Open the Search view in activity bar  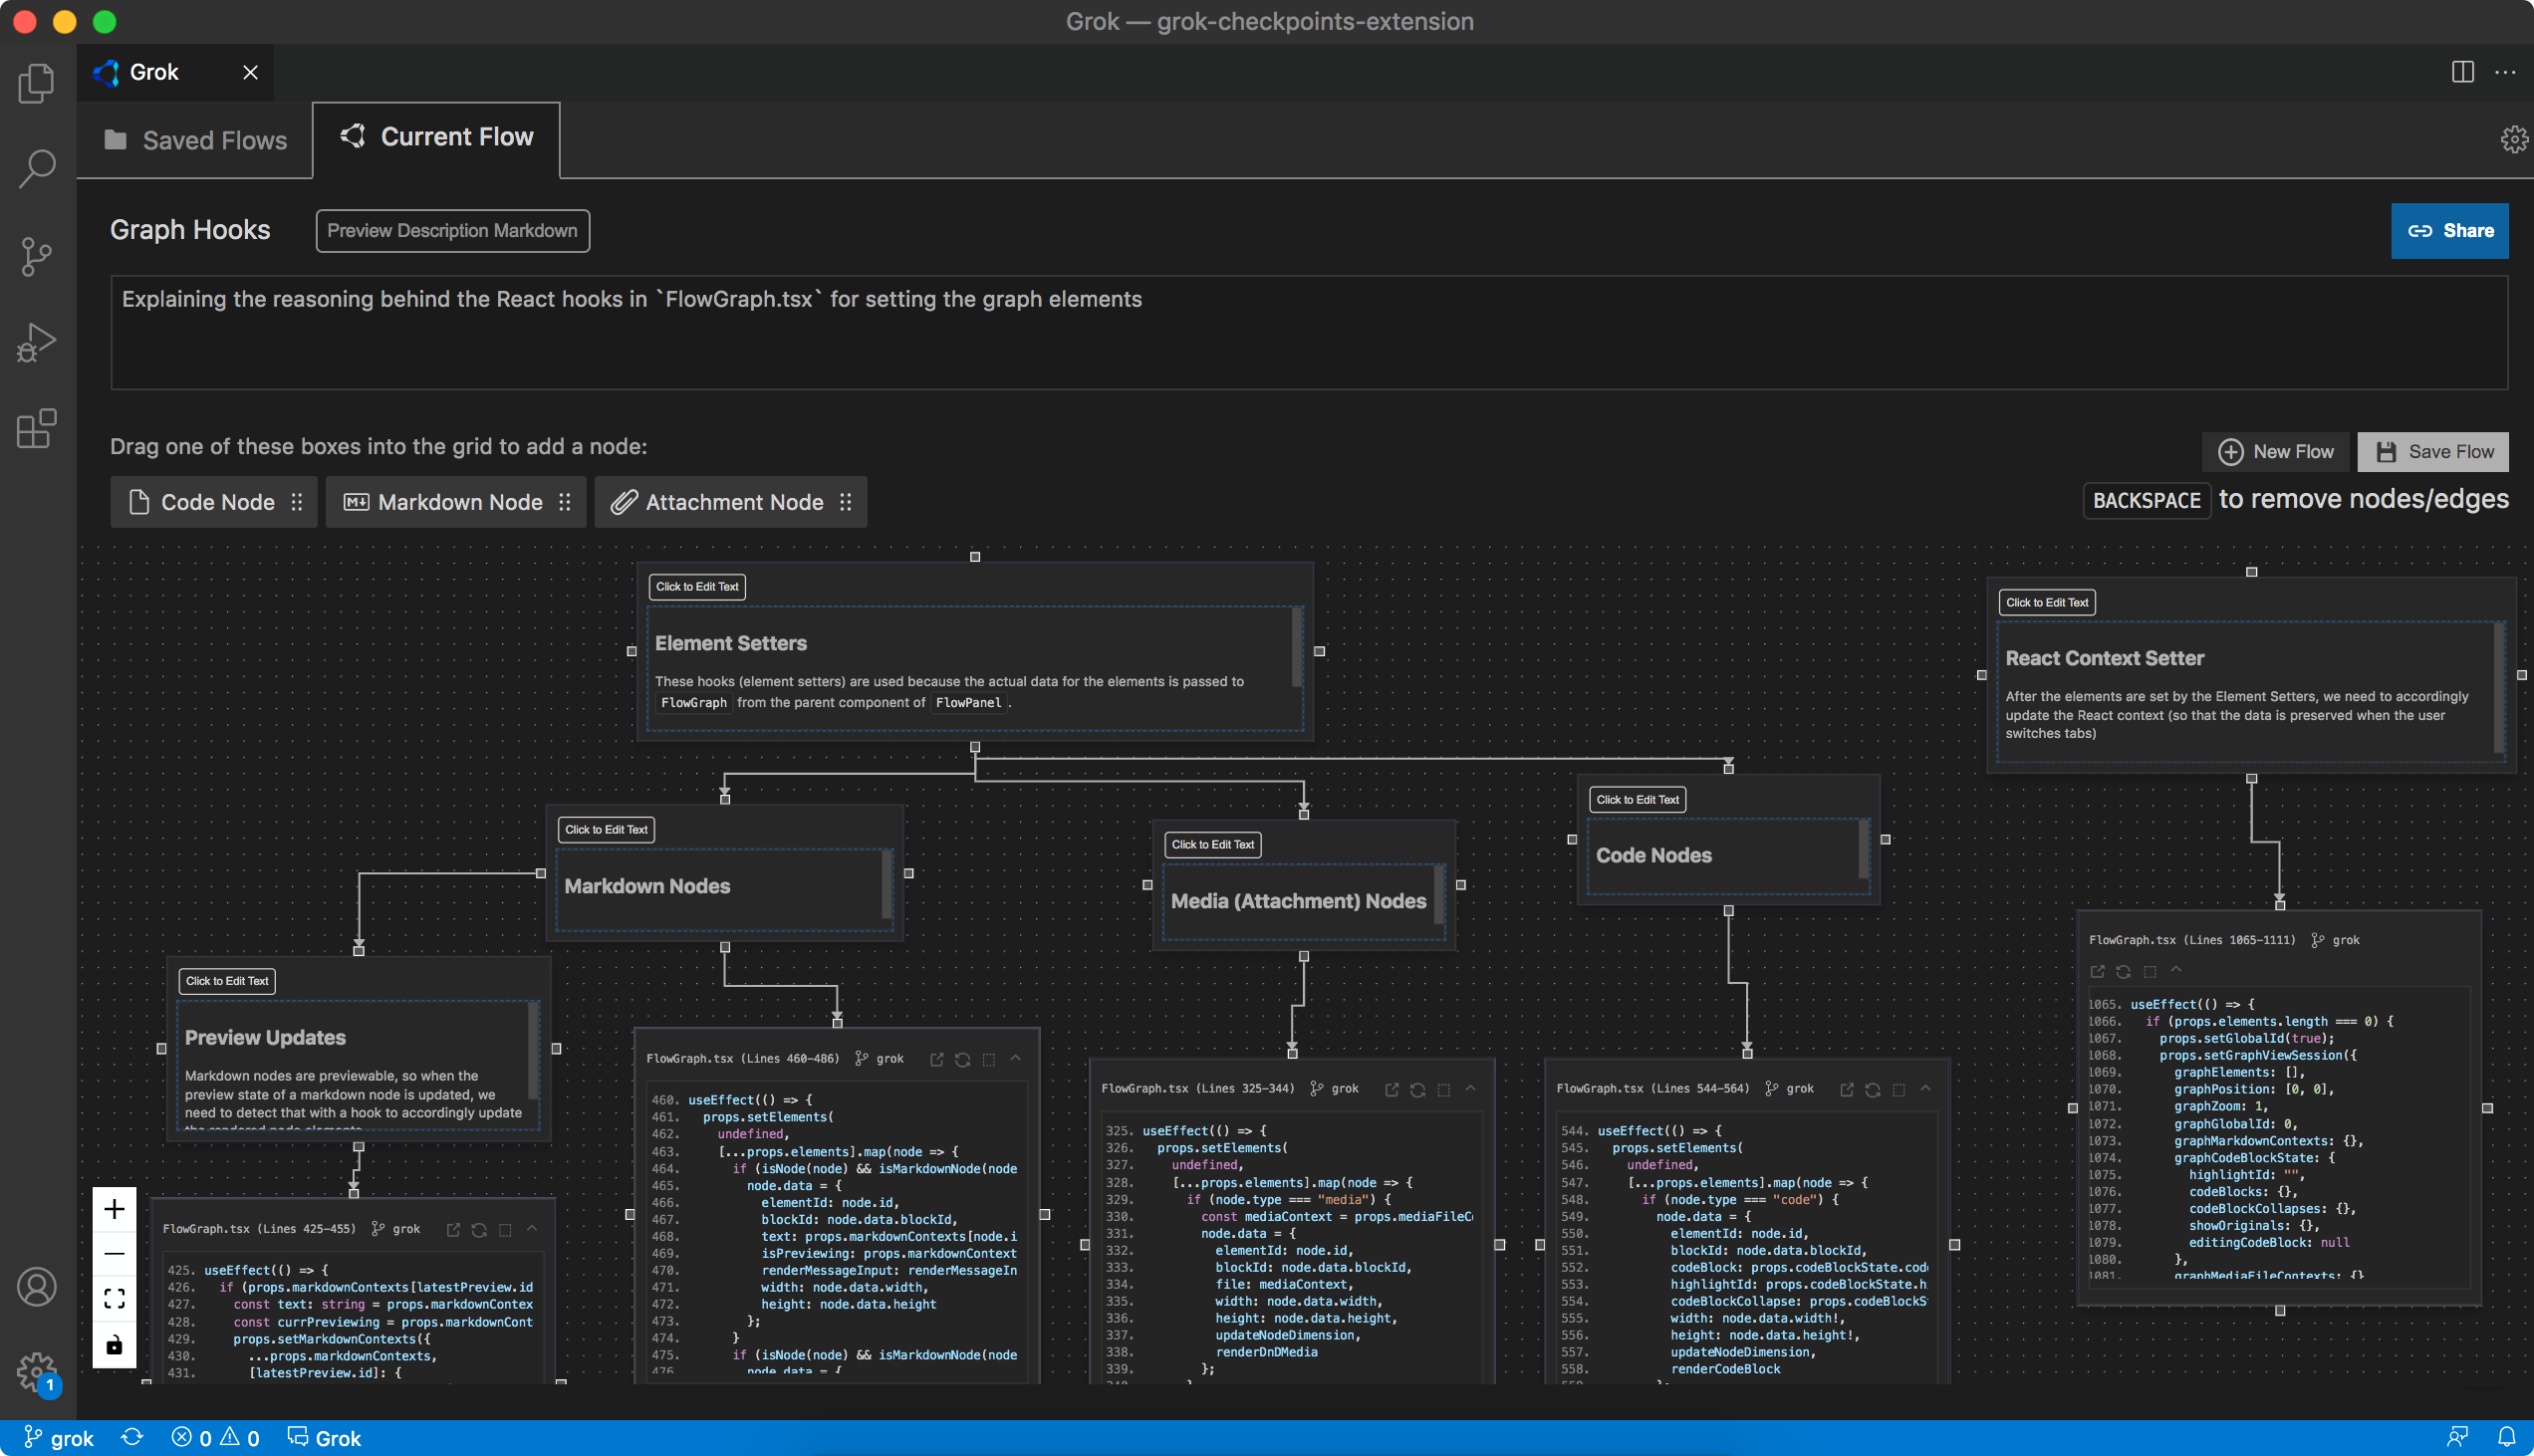37,169
